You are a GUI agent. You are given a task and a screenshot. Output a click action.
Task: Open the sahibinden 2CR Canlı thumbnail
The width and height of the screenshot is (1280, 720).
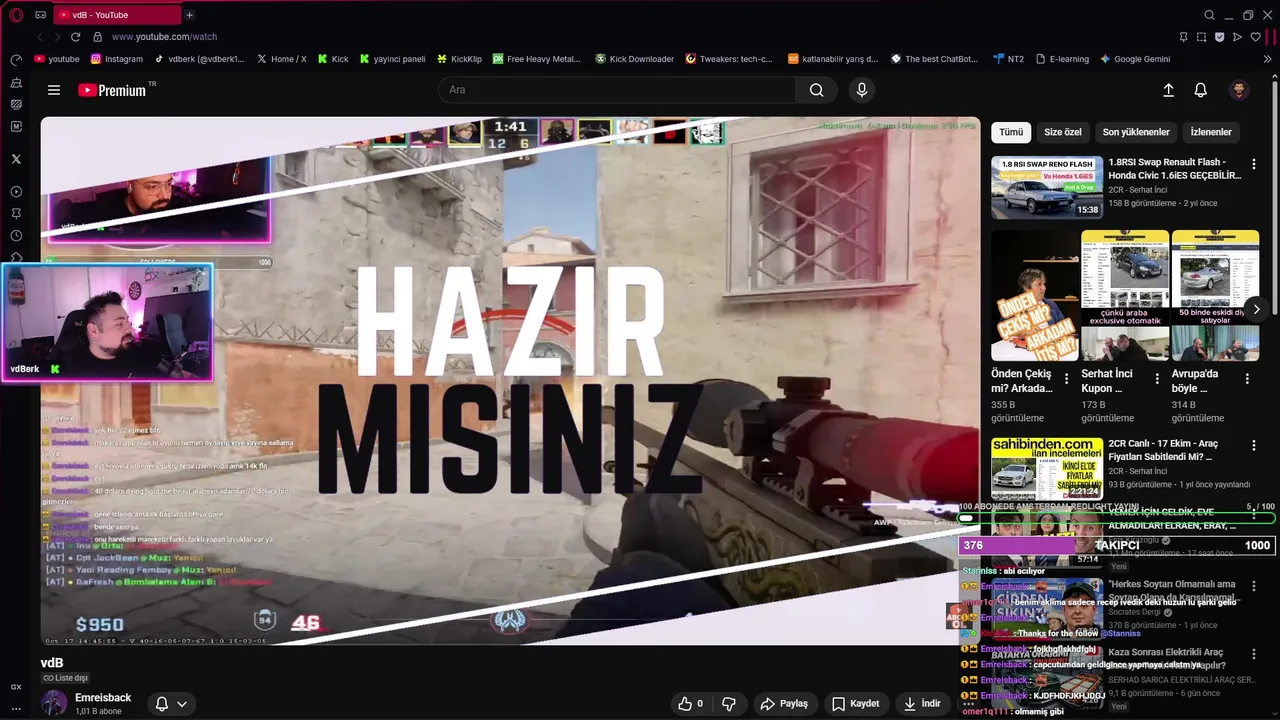click(x=1047, y=469)
